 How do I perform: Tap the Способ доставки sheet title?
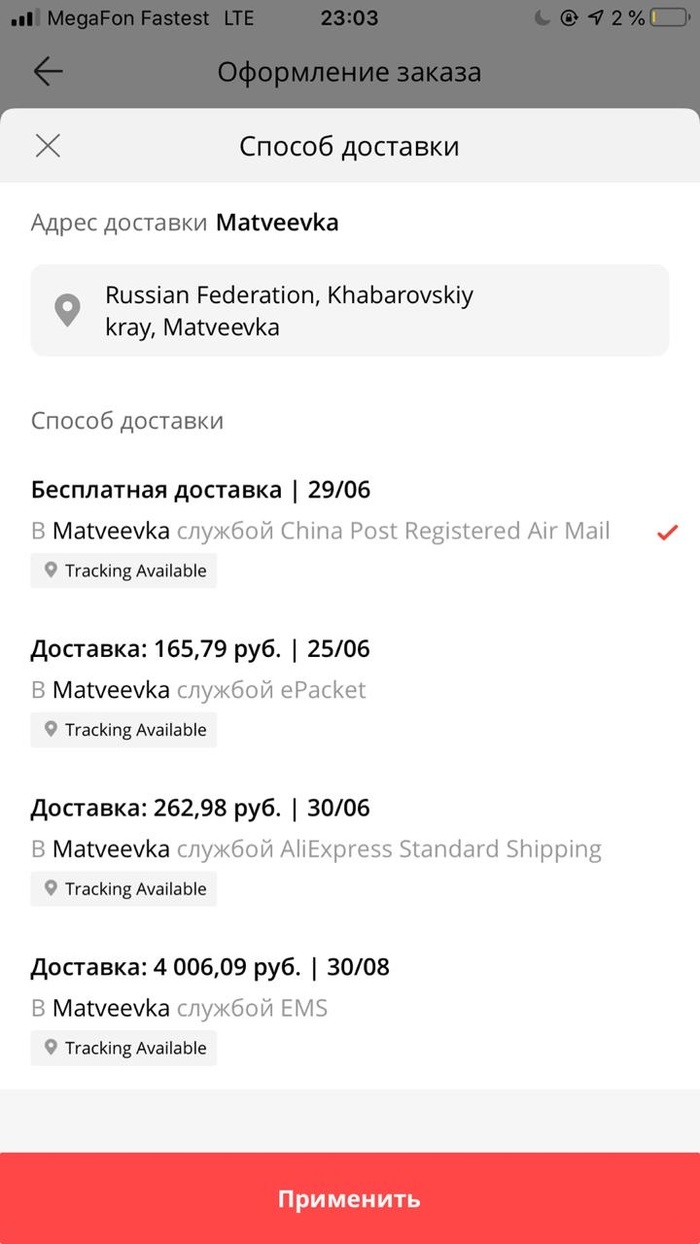pyautogui.click(x=349, y=146)
